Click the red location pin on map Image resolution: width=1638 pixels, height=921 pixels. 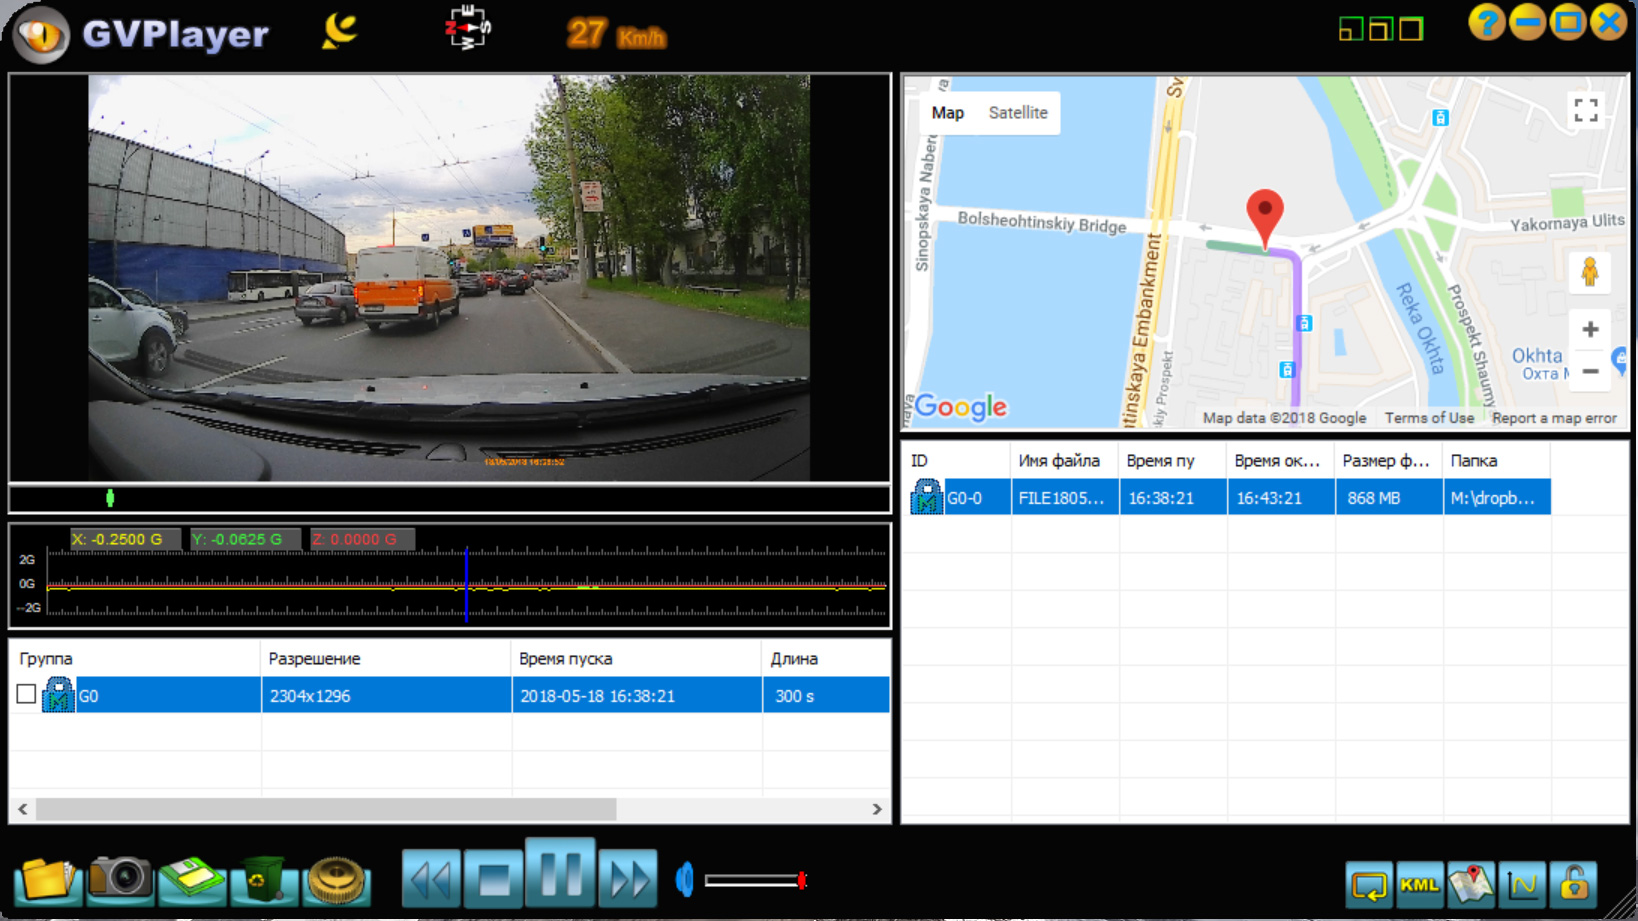pos(1265,218)
